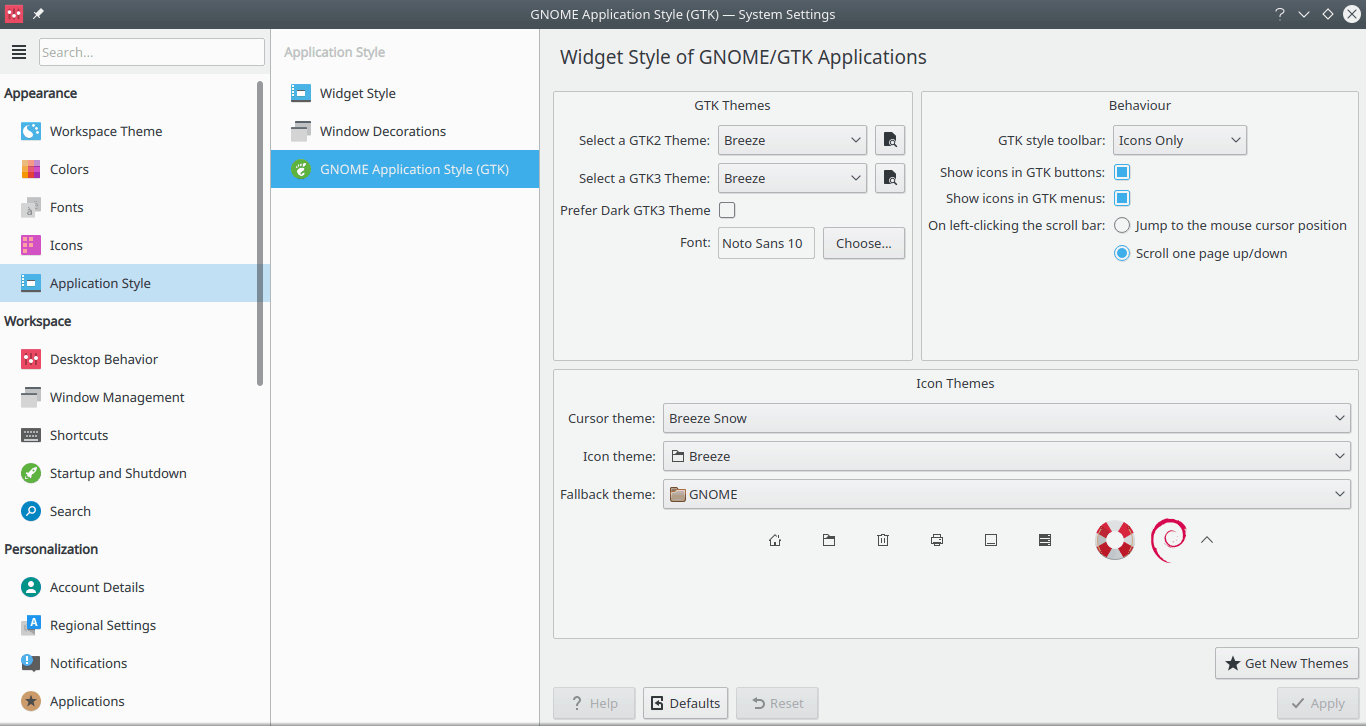
Task: Click the Colors sidebar icon
Action: (x=31, y=169)
